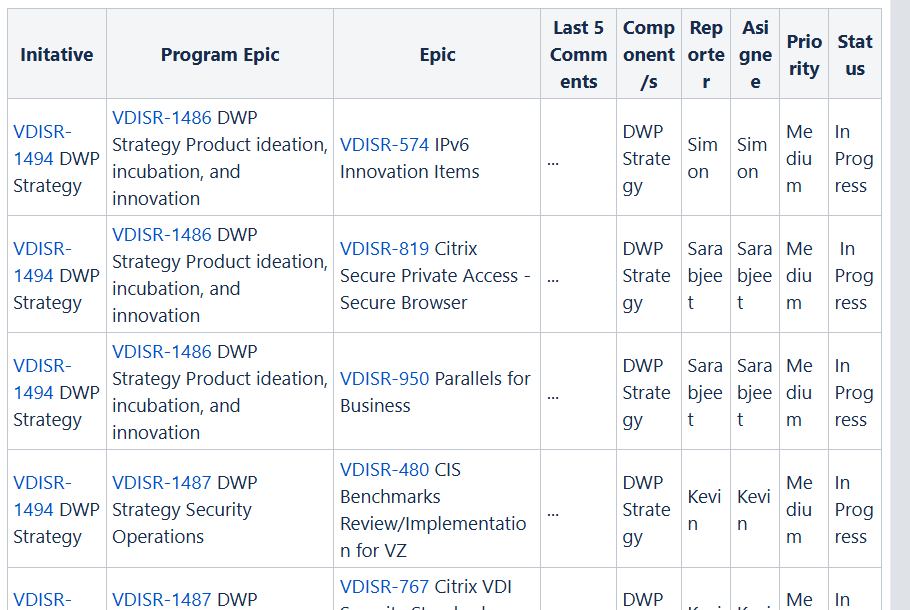
Task: Open VDISR-1486 program epic in the Secure Browser row
Action: coord(162,235)
